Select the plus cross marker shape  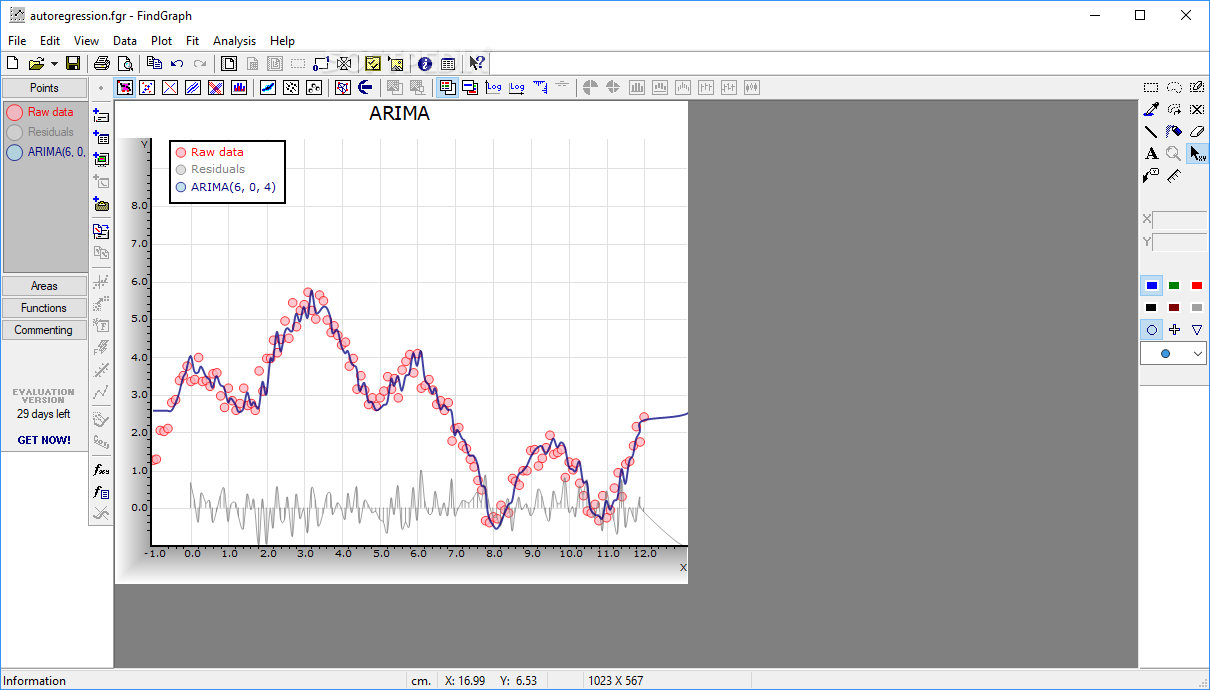pyautogui.click(x=1174, y=329)
